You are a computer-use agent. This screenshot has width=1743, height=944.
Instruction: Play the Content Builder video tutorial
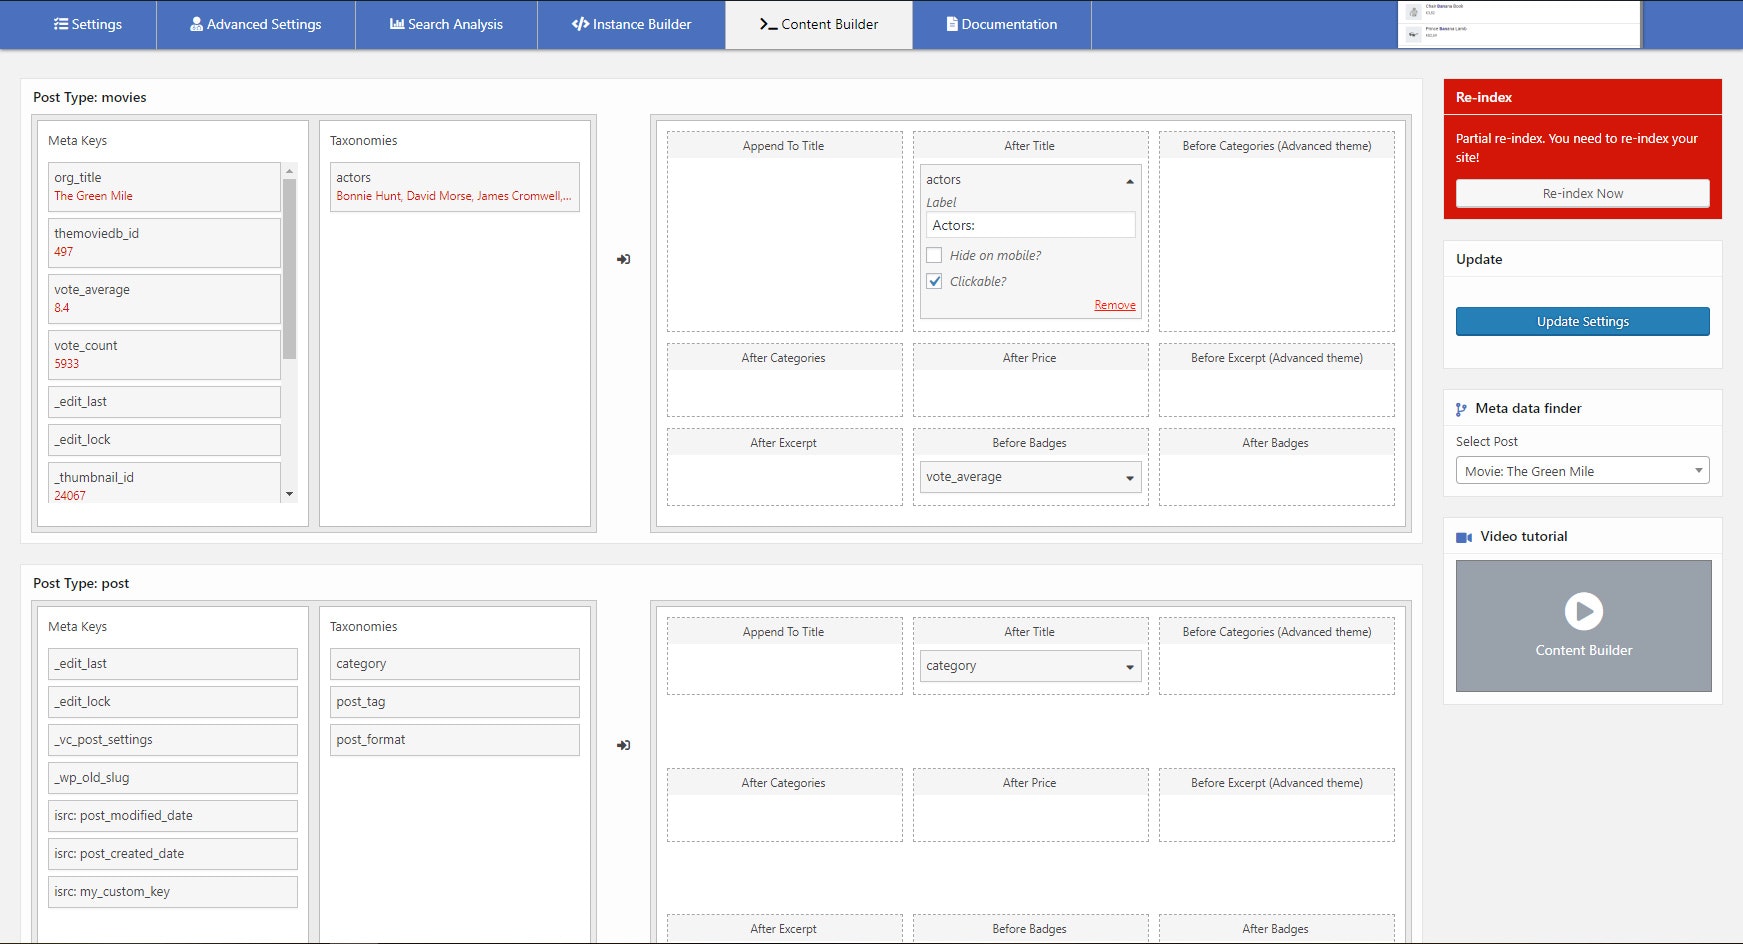tap(1583, 611)
